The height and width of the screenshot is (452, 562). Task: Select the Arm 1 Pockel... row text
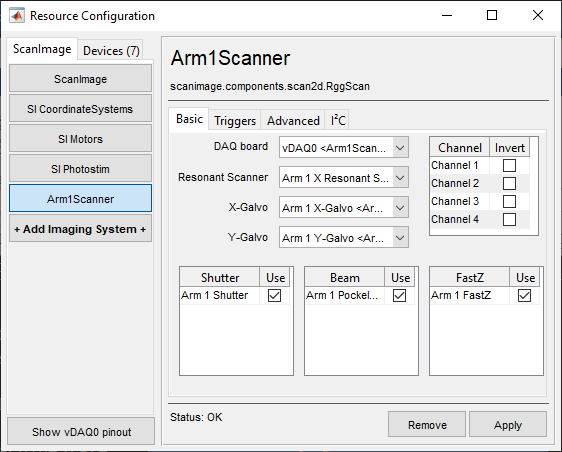[342, 295]
